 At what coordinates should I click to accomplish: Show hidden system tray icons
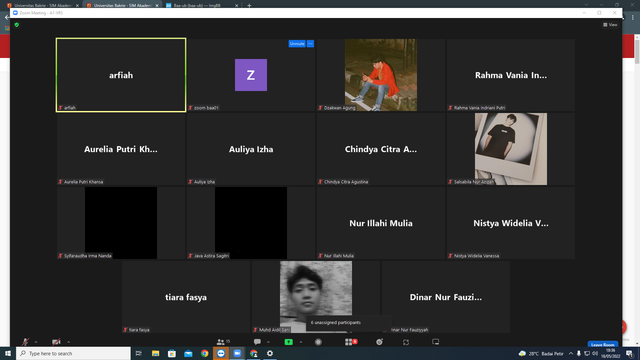(571, 353)
